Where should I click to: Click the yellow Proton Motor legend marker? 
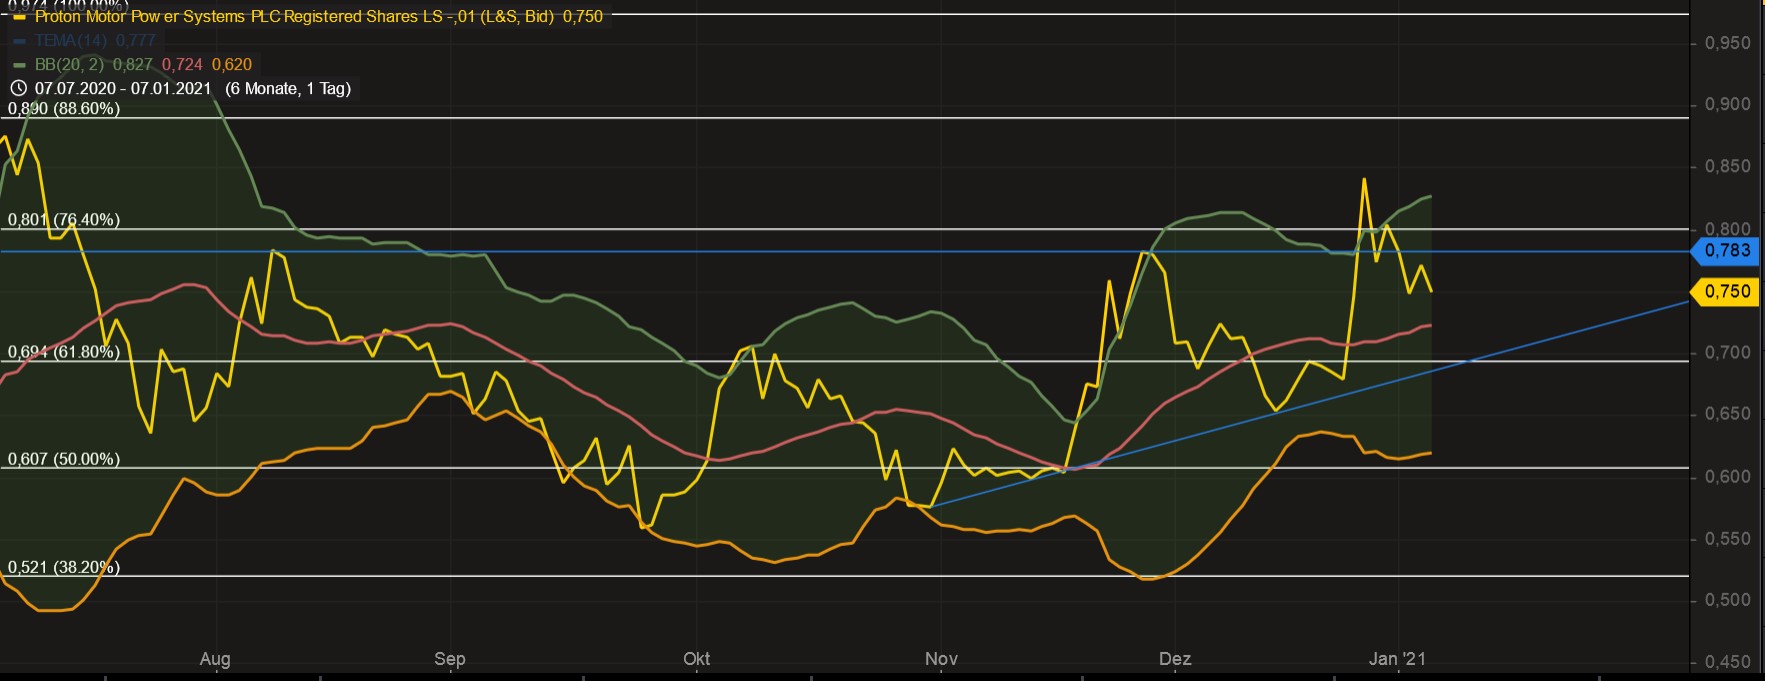[19, 16]
